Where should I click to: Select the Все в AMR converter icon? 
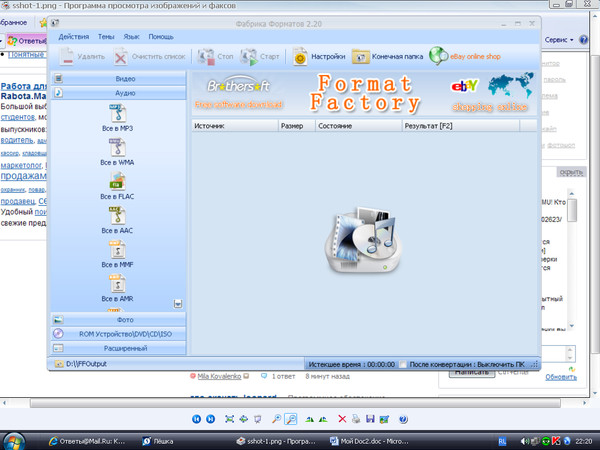point(117,284)
